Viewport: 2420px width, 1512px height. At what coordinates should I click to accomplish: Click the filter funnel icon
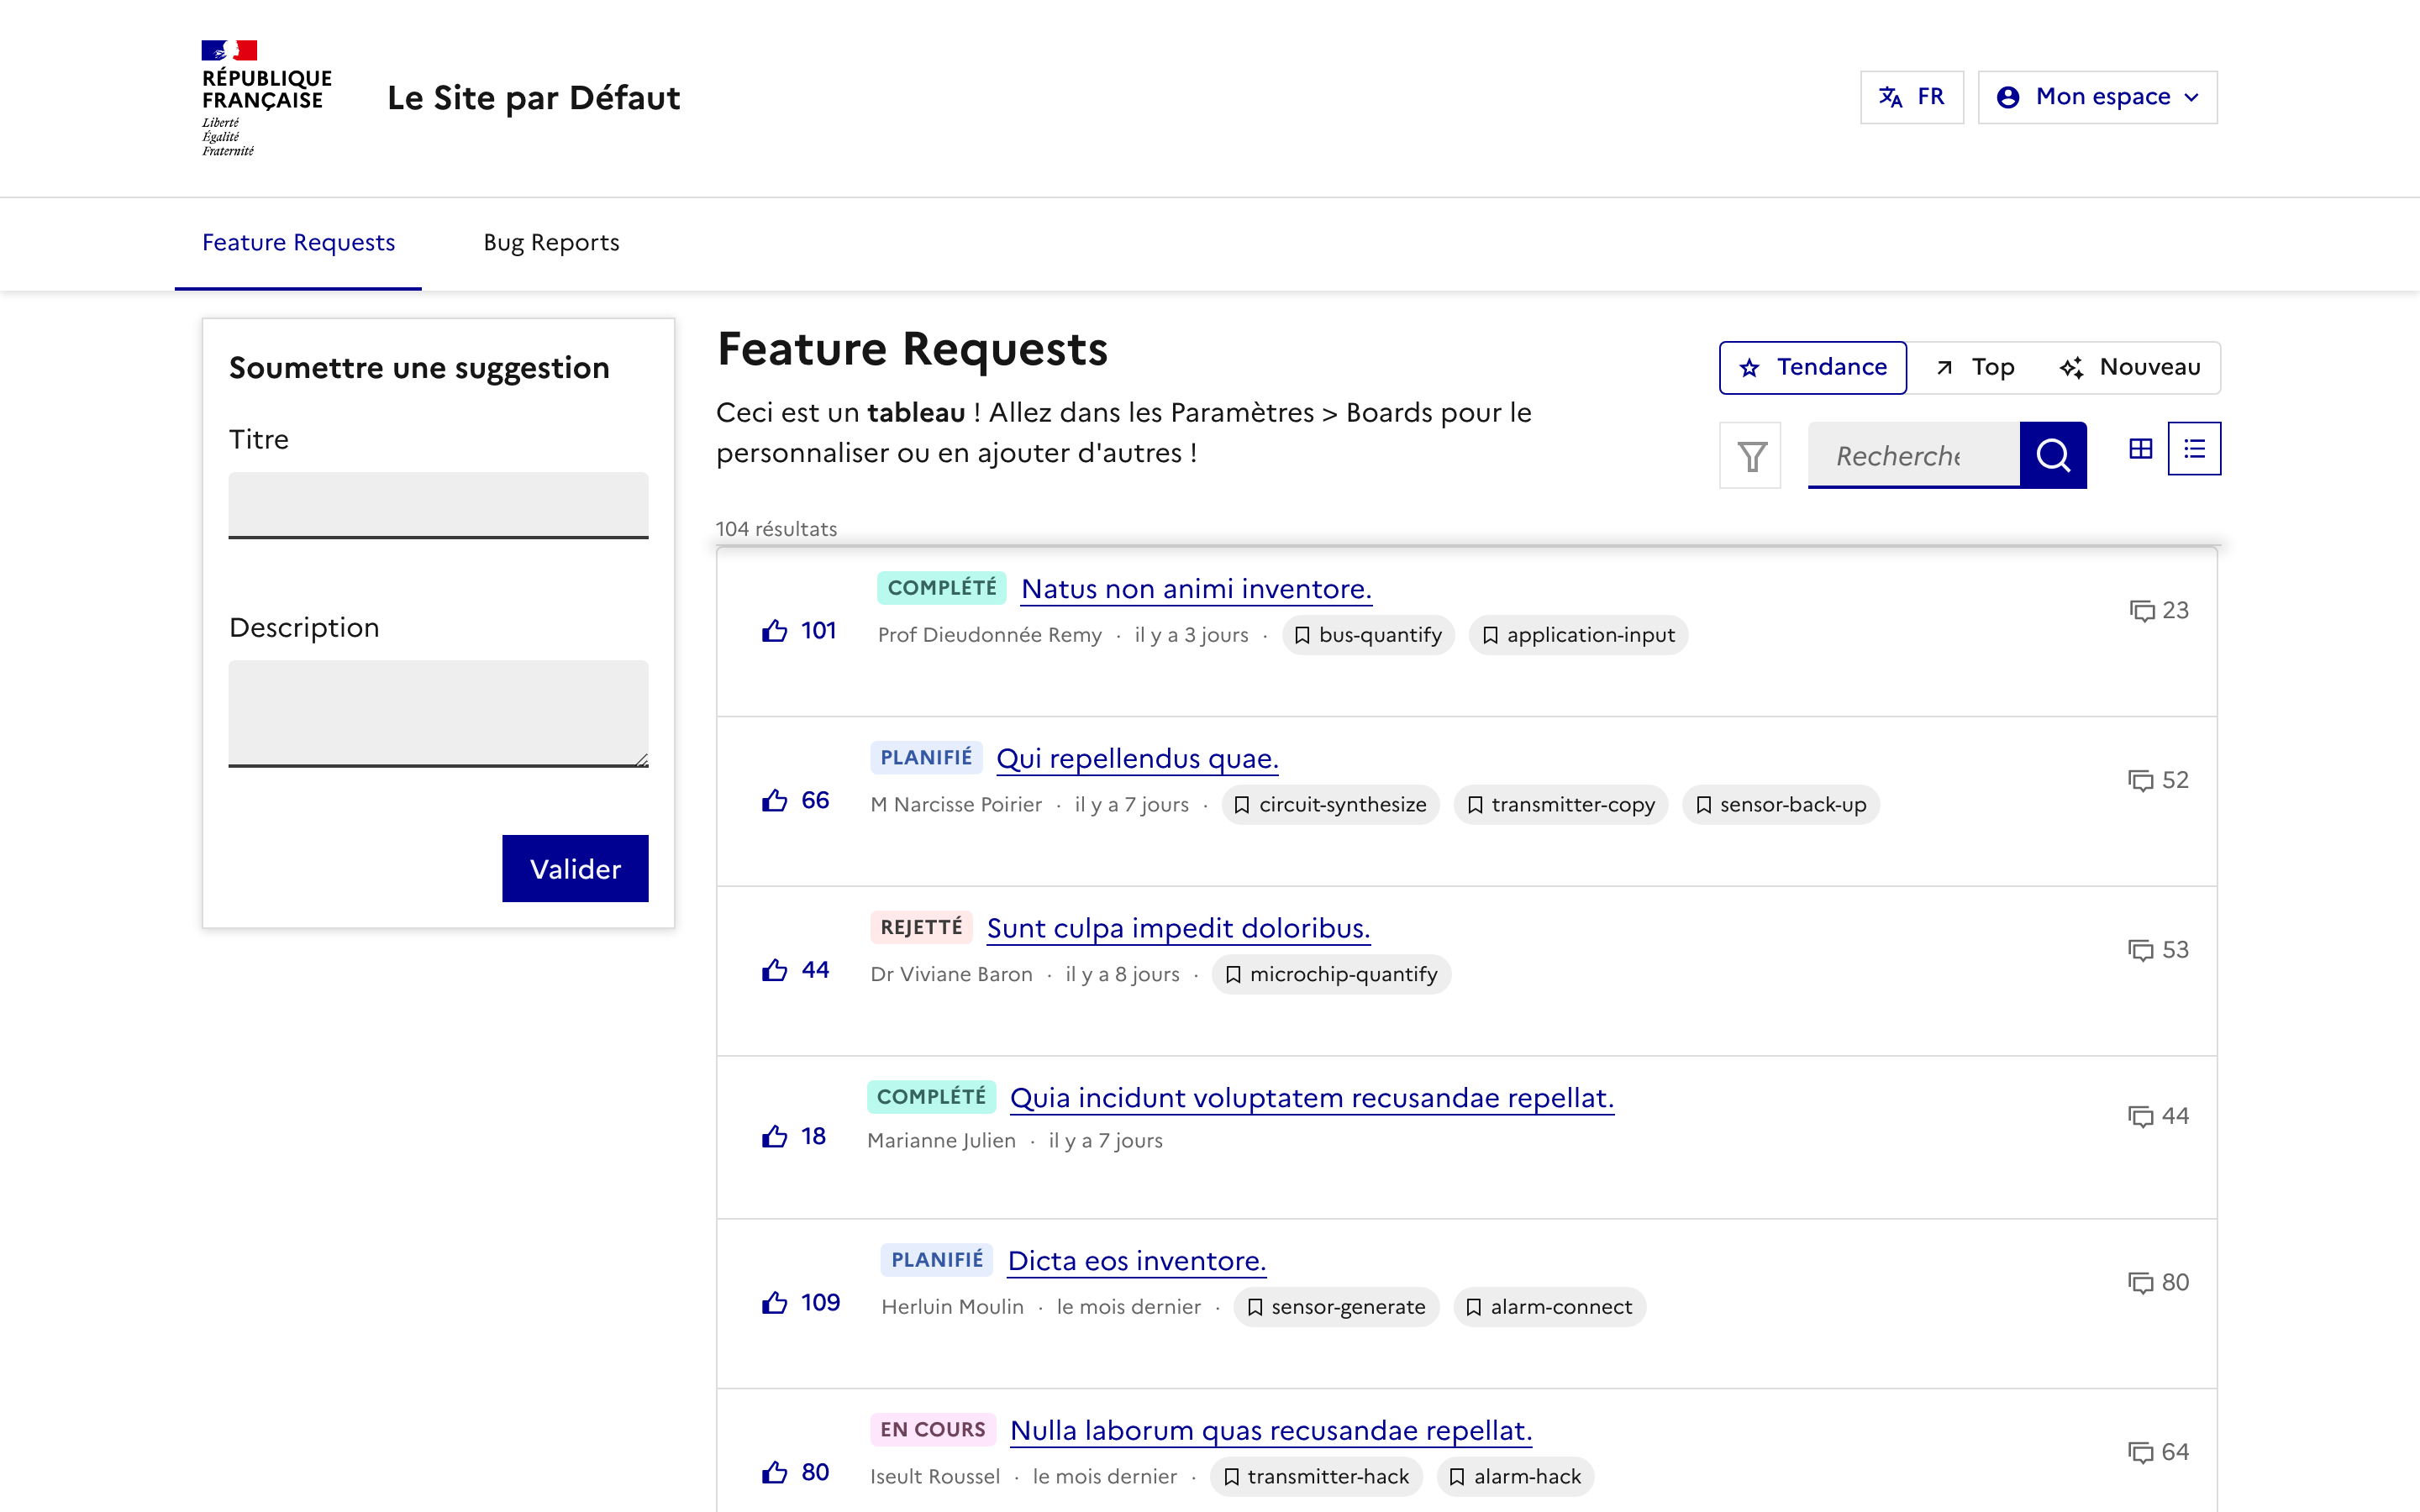1750,456
